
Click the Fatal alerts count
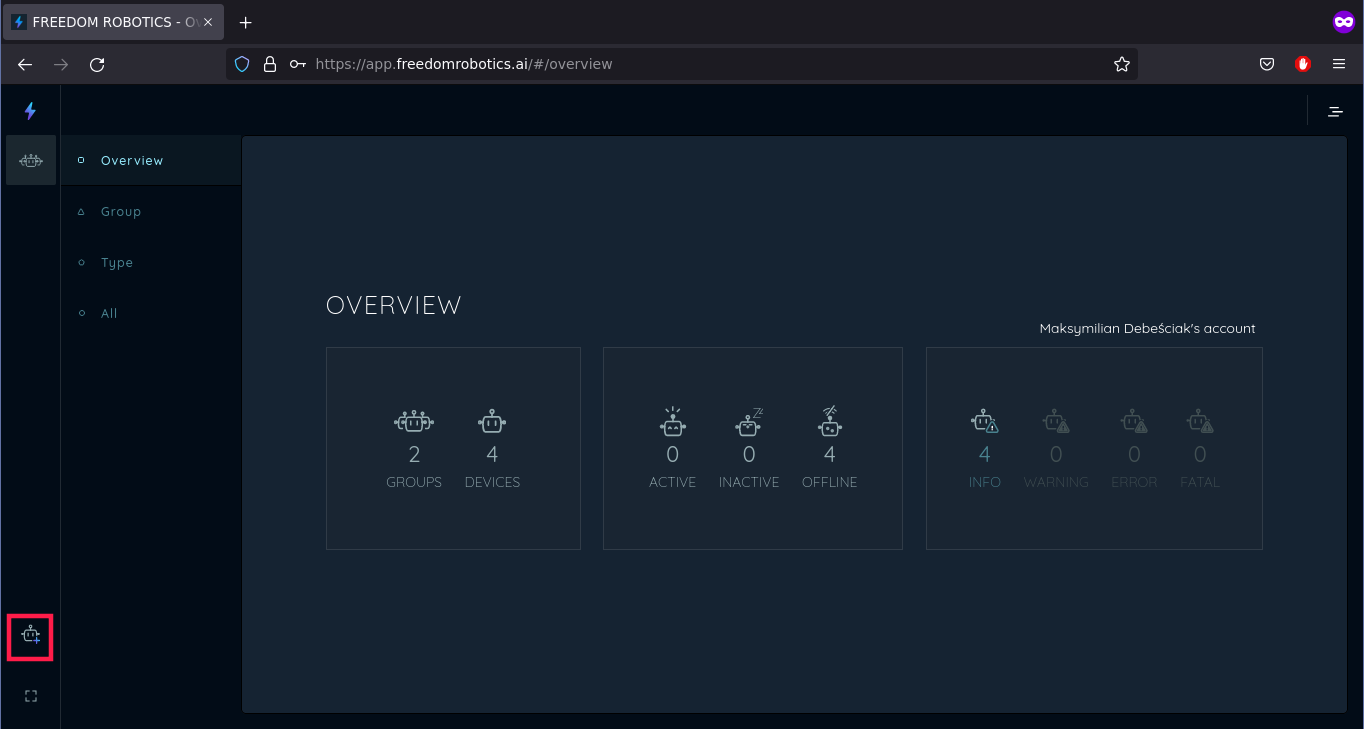[1200, 455]
